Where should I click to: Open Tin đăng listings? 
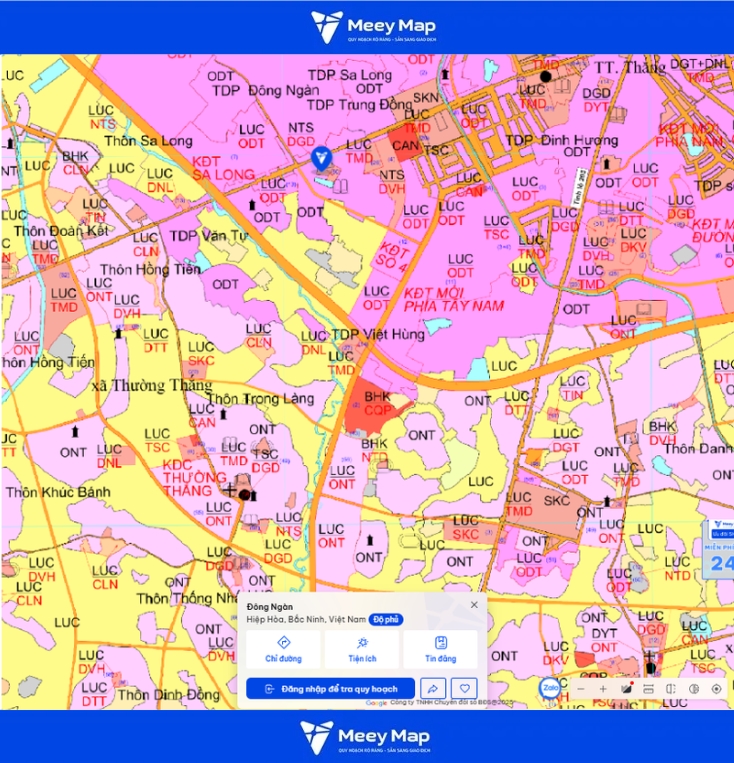[x=440, y=649]
